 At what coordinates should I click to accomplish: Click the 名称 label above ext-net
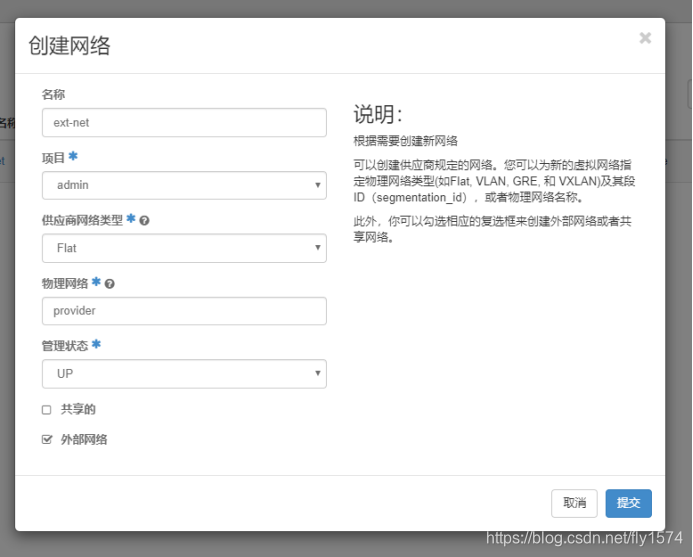point(53,94)
